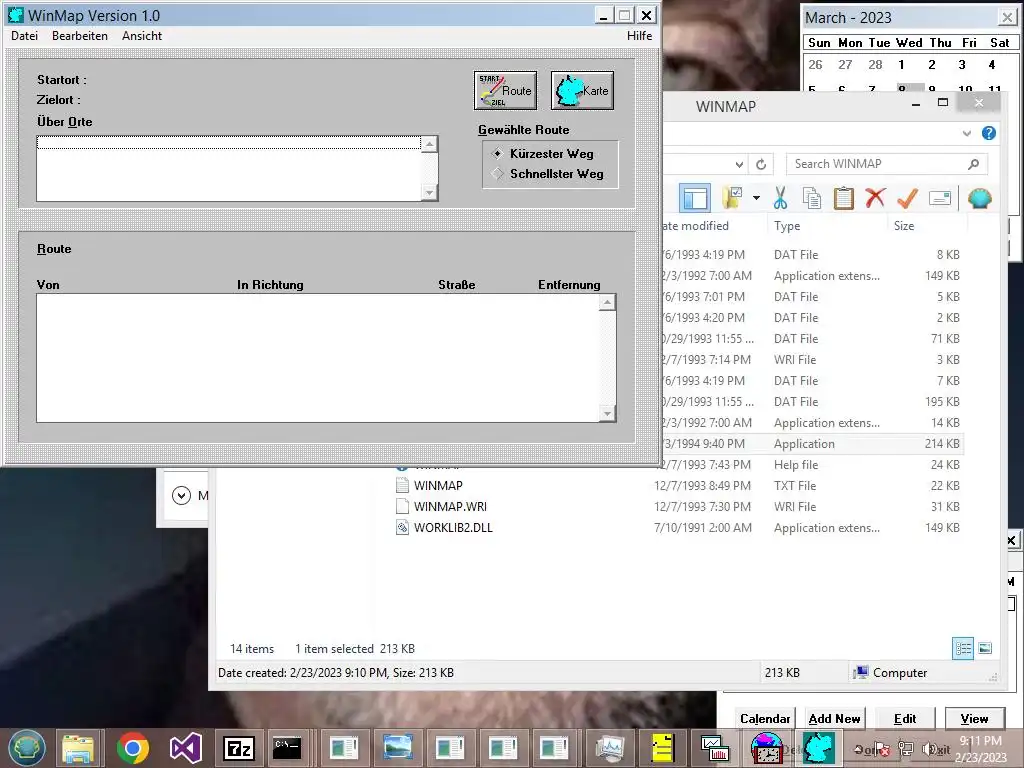
Task: Click the Copy pages icon in Explorer toolbar
Action: click(x=812, y=198)
